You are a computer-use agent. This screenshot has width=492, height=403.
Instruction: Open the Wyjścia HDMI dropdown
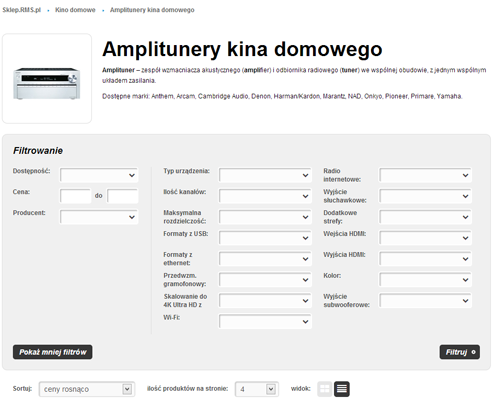[x=425, y=259]
